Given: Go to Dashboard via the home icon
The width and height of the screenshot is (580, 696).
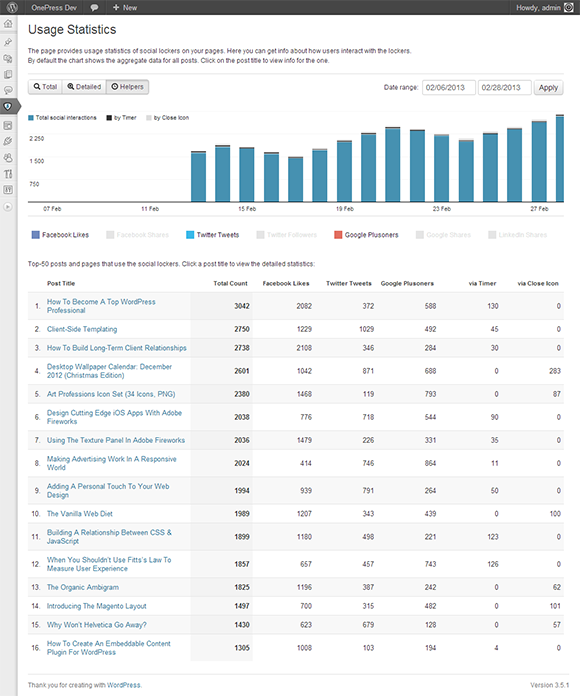Looking at the screenshot, I should (8, 24).
